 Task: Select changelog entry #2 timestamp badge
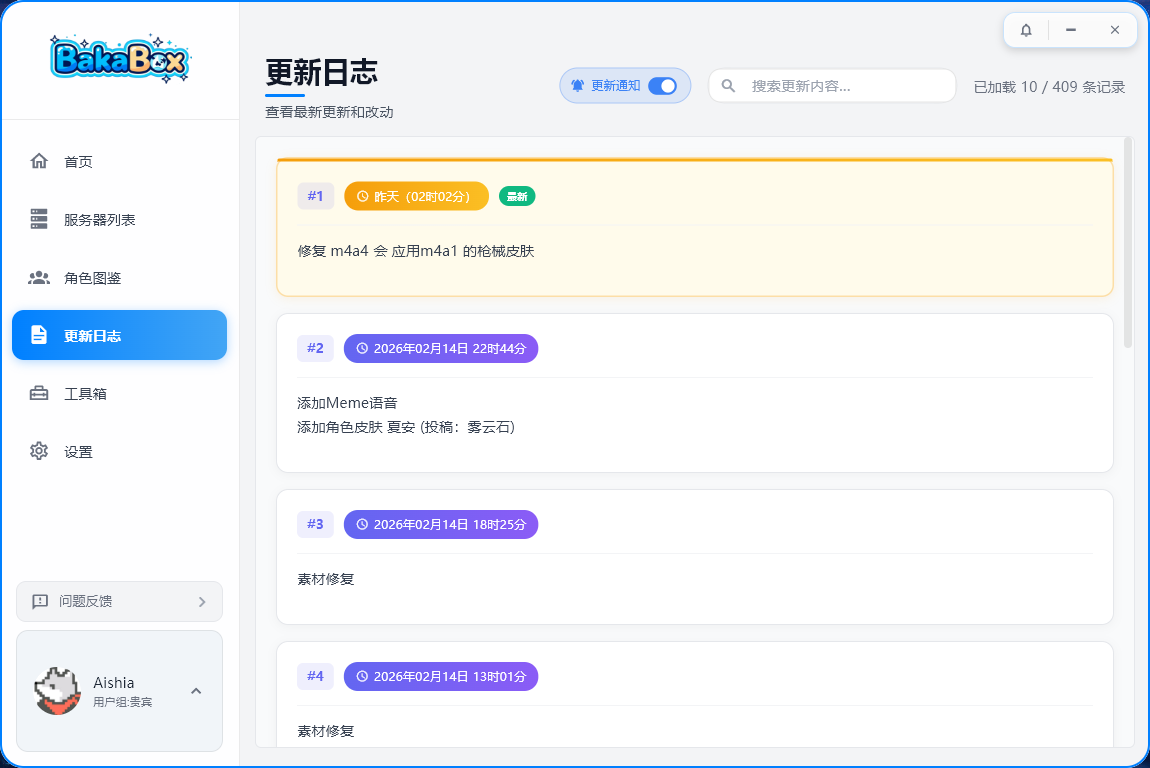pyautogui.click(x=441, y=348)
